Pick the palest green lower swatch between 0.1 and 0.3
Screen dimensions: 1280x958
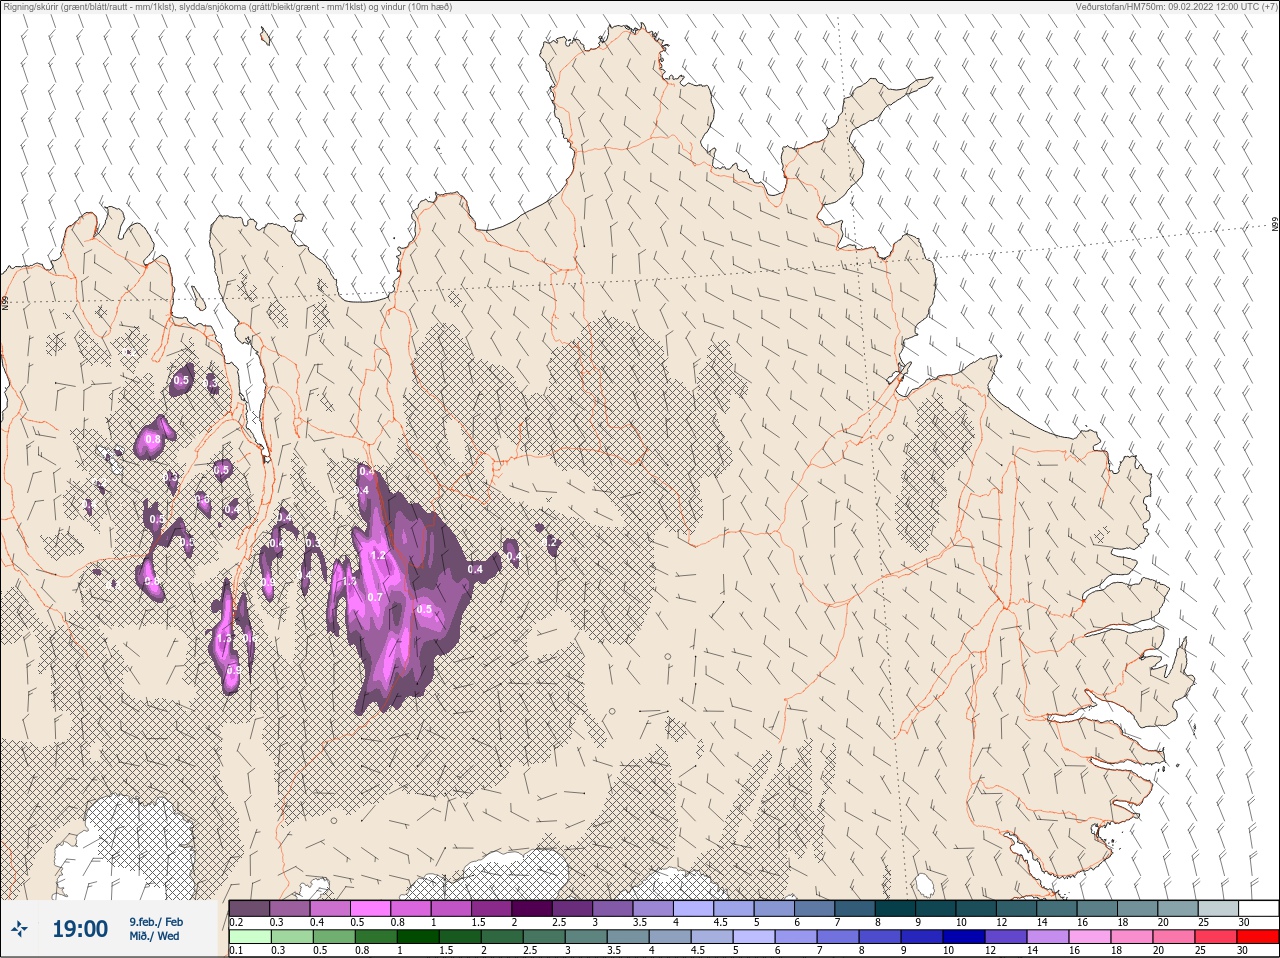250,937
